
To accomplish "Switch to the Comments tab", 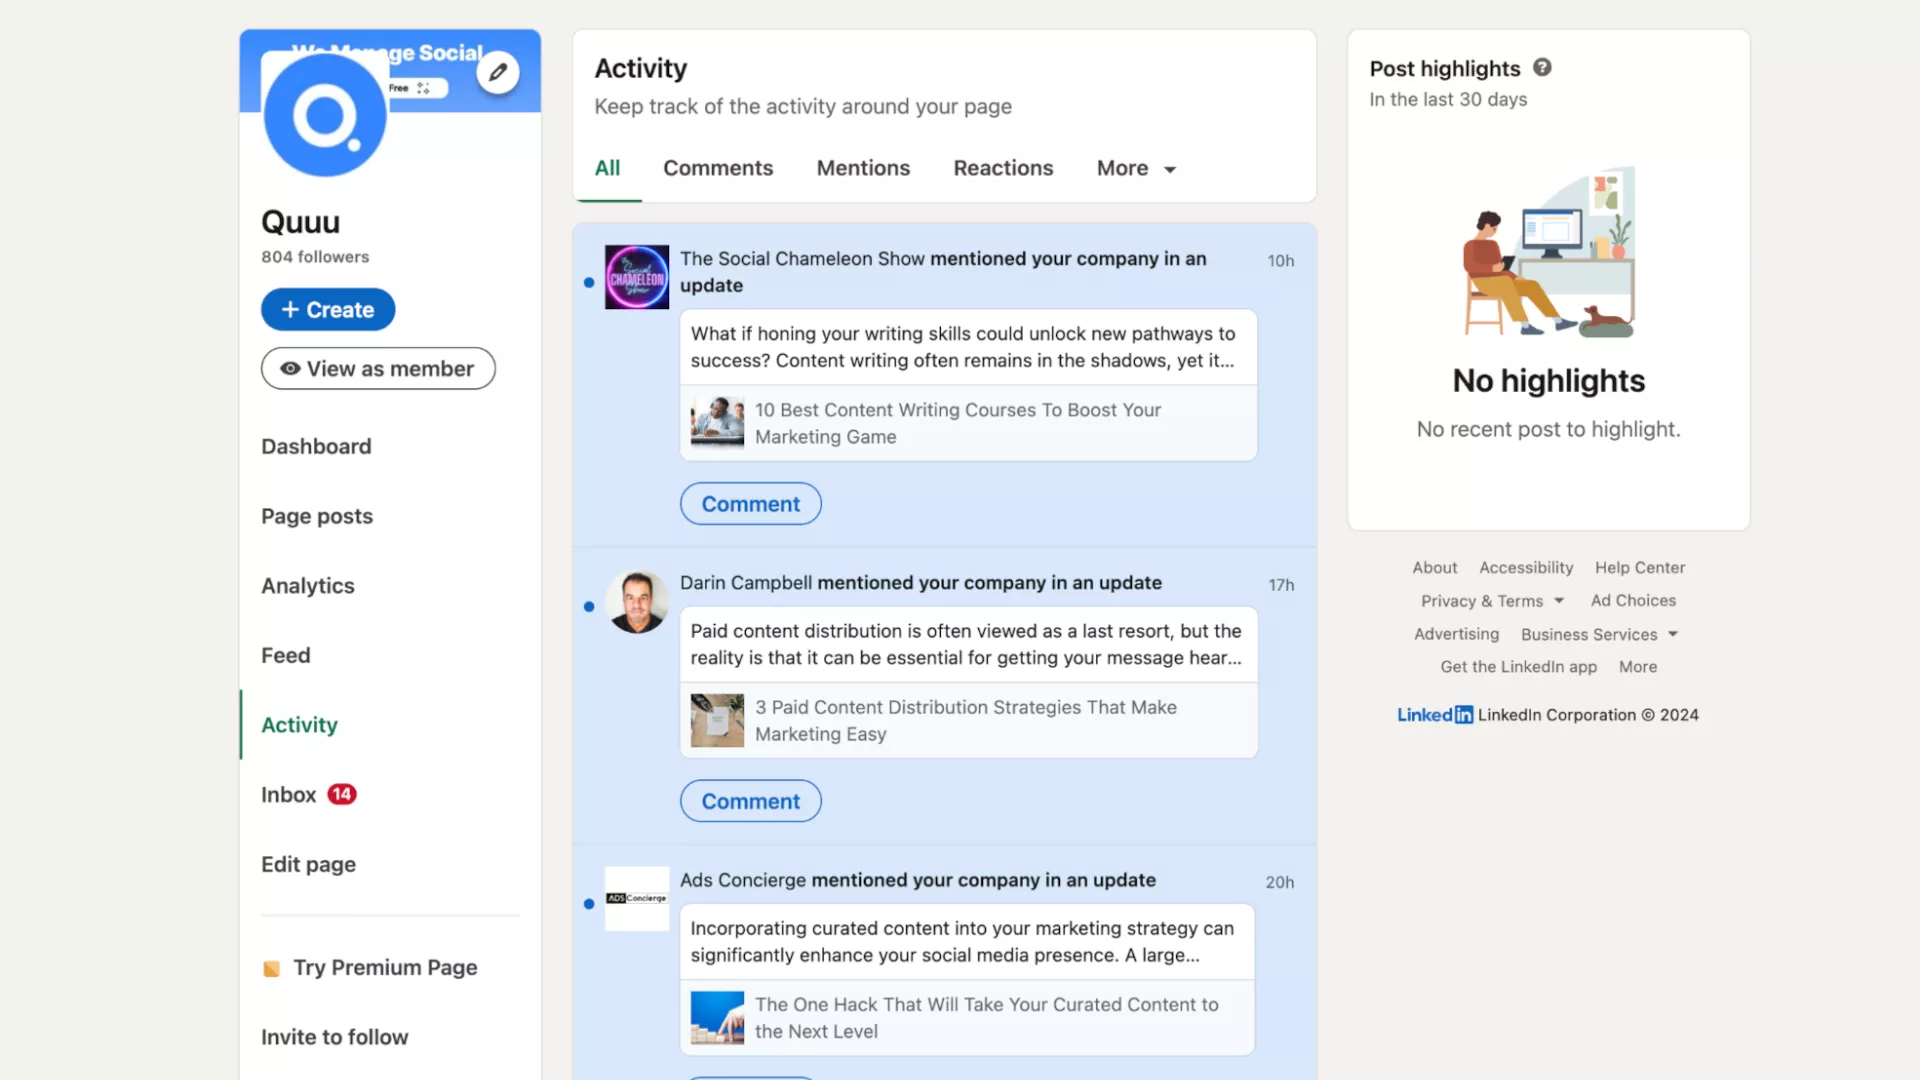I will click(x=718, y=168).
